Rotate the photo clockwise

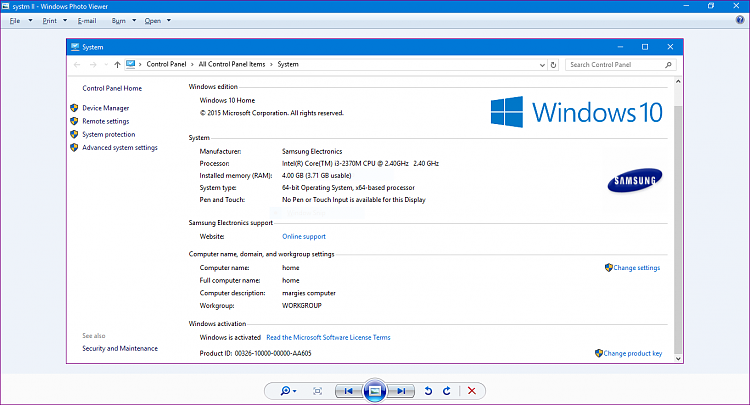click(x=447, y=391)
